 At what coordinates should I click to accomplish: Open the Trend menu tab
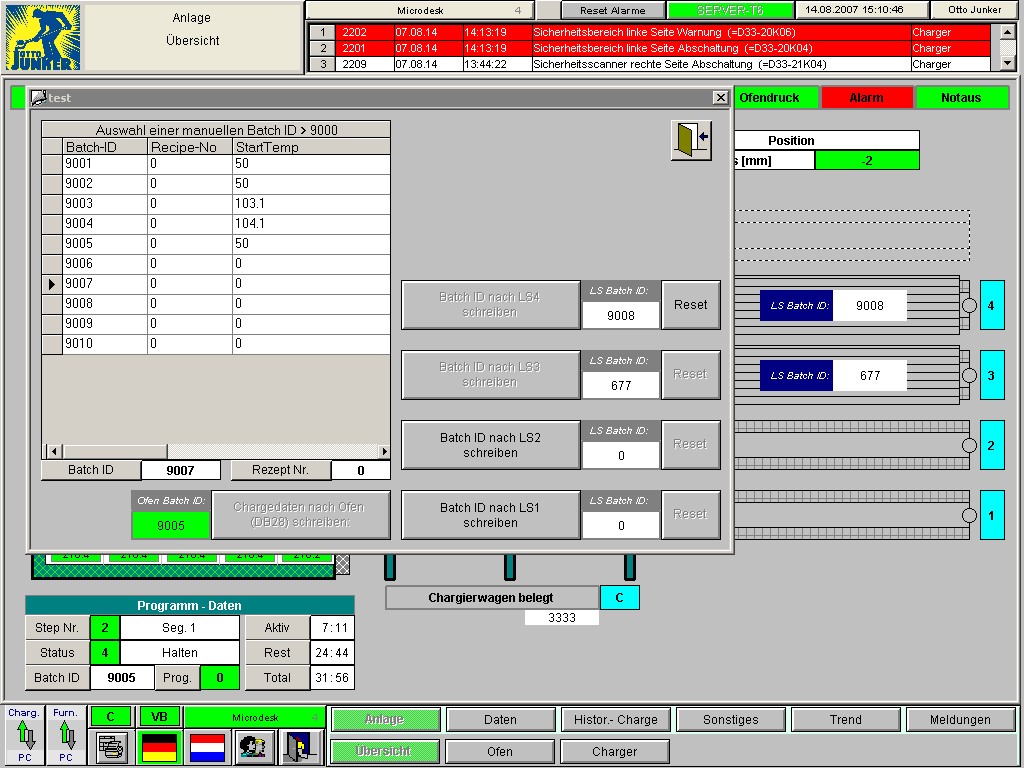(x=845, y=719)
